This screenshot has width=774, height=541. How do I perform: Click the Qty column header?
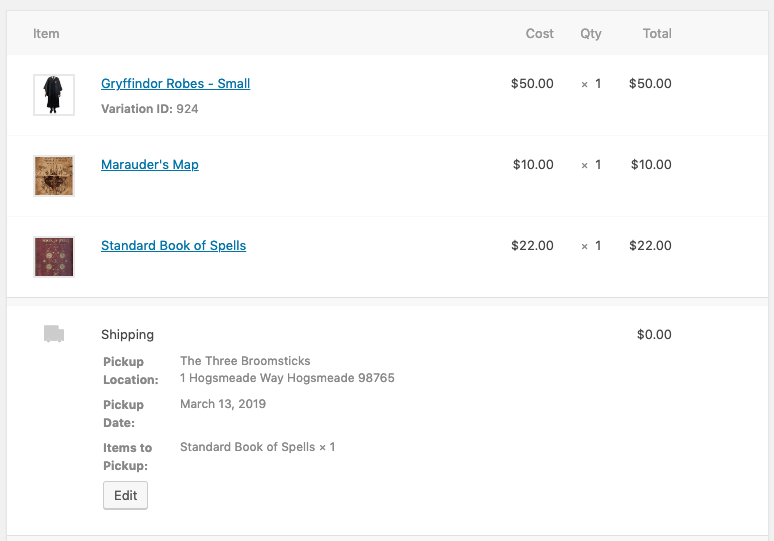[x=591, y=34]
